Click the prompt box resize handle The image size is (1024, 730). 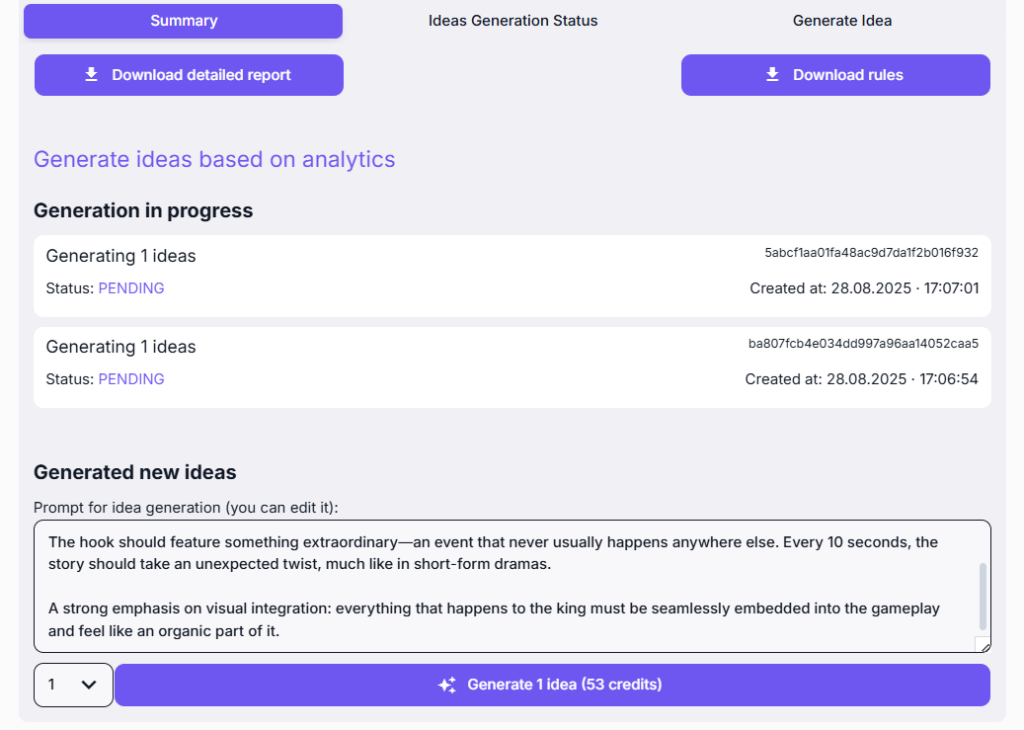[982, 645]
